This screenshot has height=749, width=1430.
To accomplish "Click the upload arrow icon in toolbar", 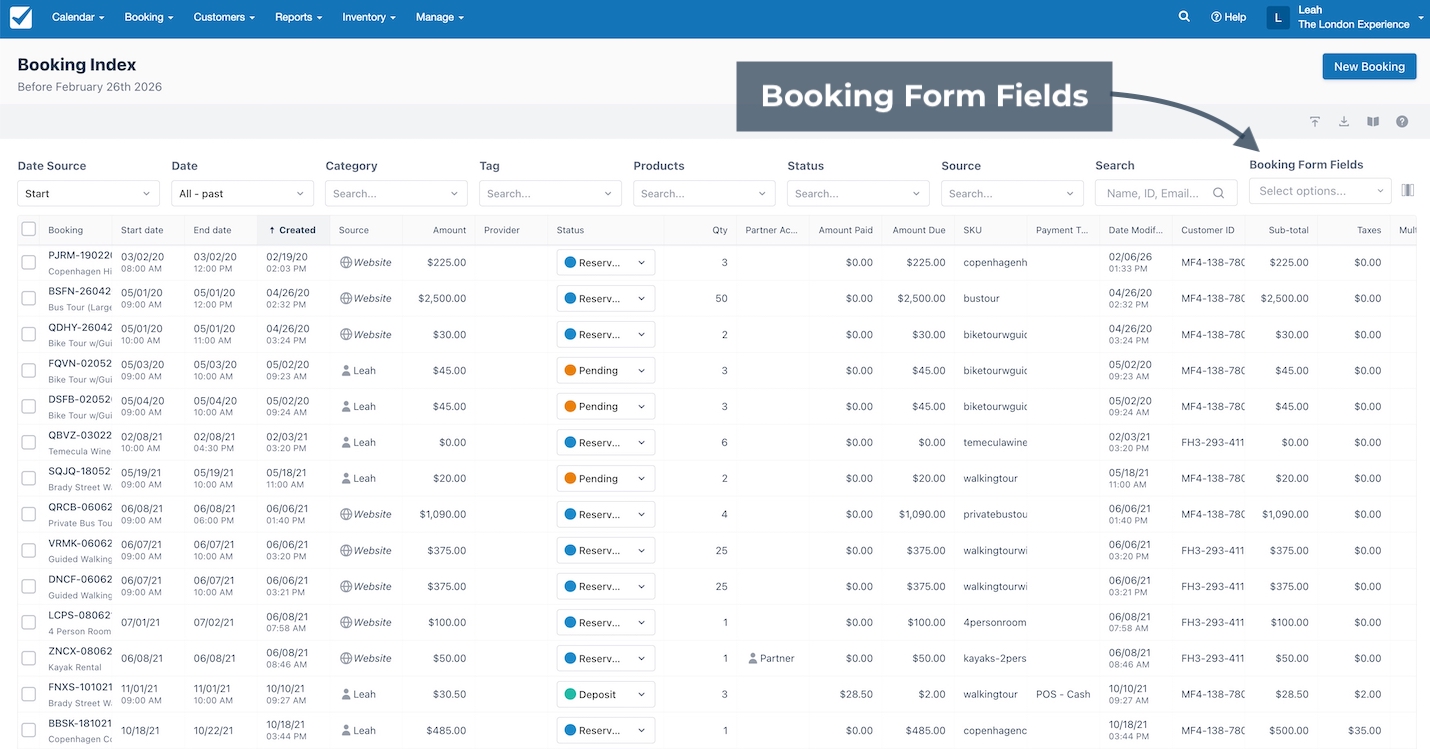I will pyautogui.click(x=1315, y=122).
